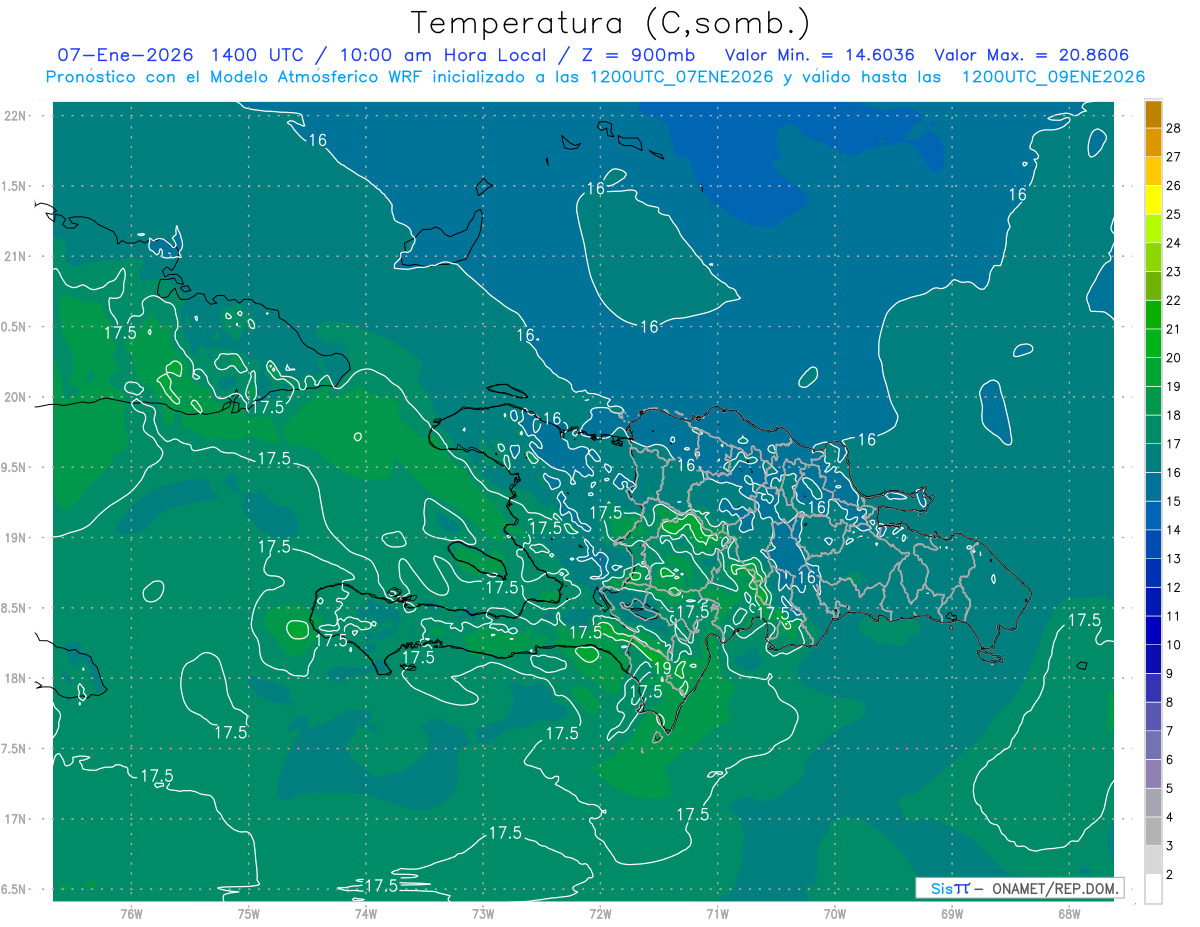Click the 22N latitude axis label
The height and width of the screenshot is (927, 1200).
coord(16,115)
